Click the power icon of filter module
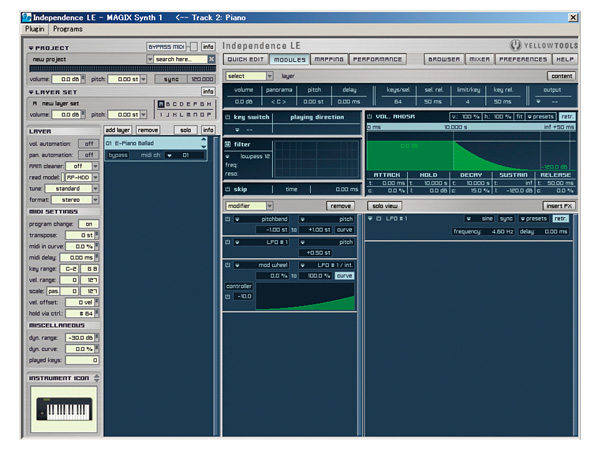Viewport: 600px width, 450px height. tap(228, 144)
